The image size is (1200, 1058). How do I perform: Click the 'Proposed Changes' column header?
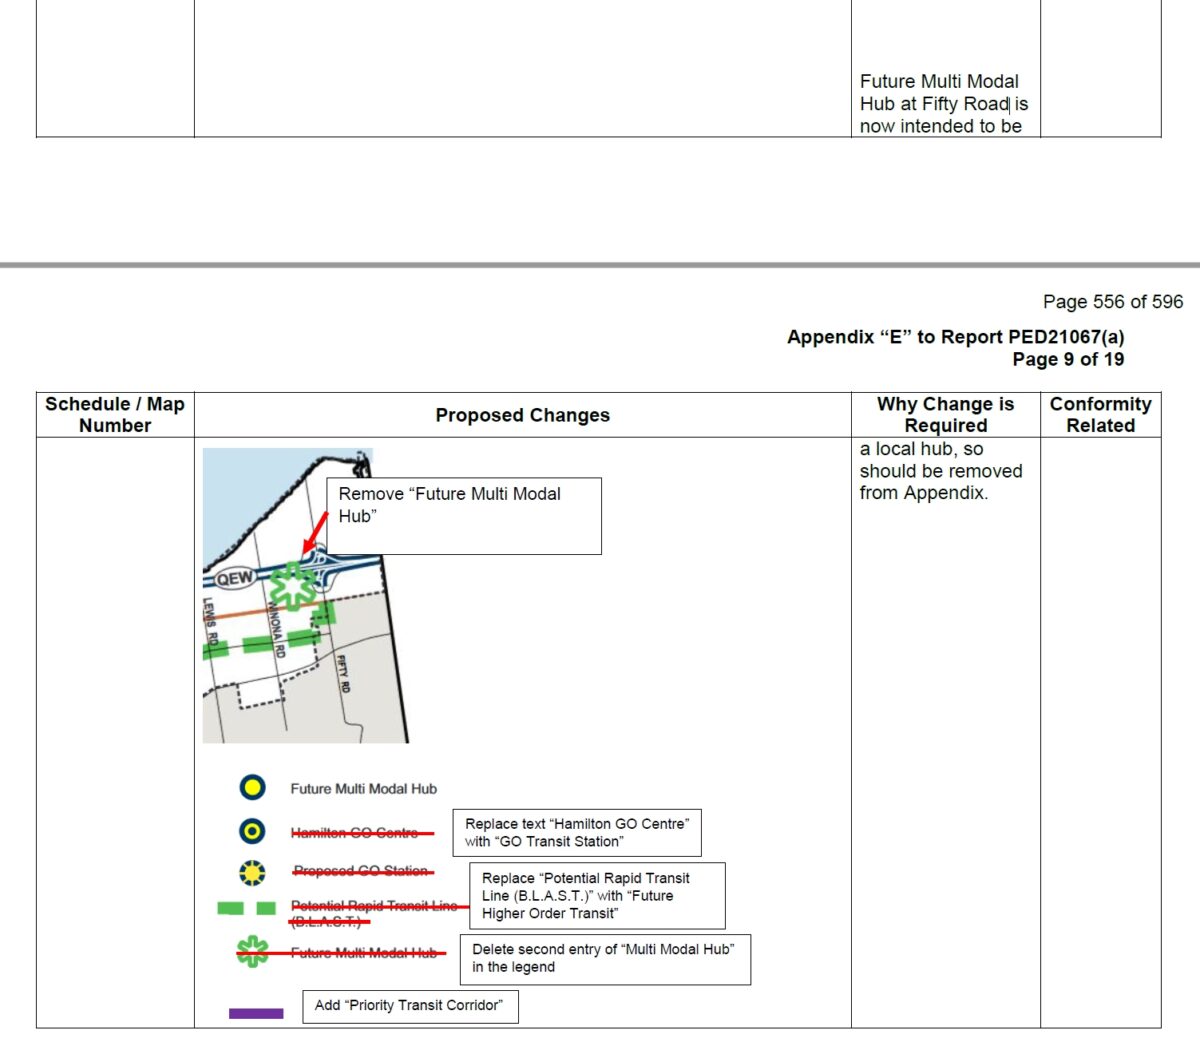(523, 415)
